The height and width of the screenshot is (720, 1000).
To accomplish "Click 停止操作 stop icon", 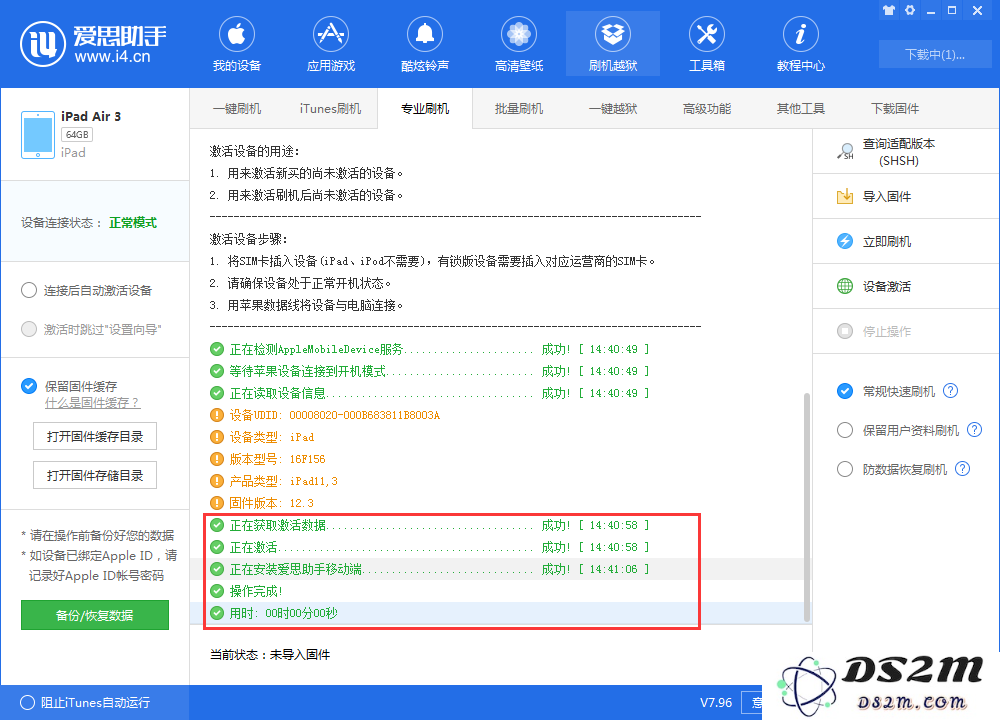I will [x=845, y=331].
